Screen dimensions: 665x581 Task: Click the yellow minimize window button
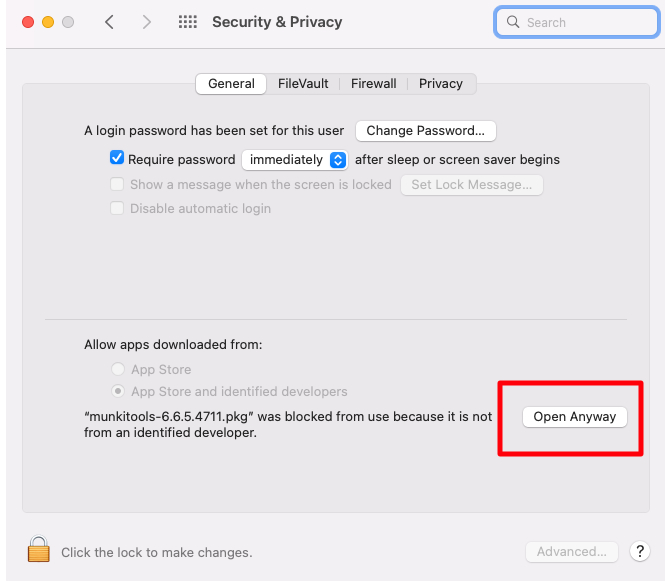pos(48,22)
